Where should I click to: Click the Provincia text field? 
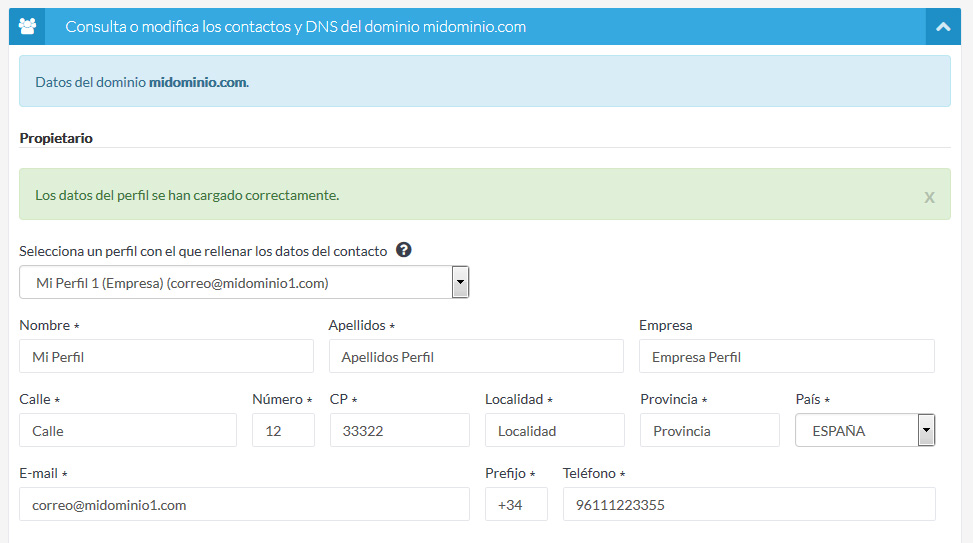click(x=709, y=431)
